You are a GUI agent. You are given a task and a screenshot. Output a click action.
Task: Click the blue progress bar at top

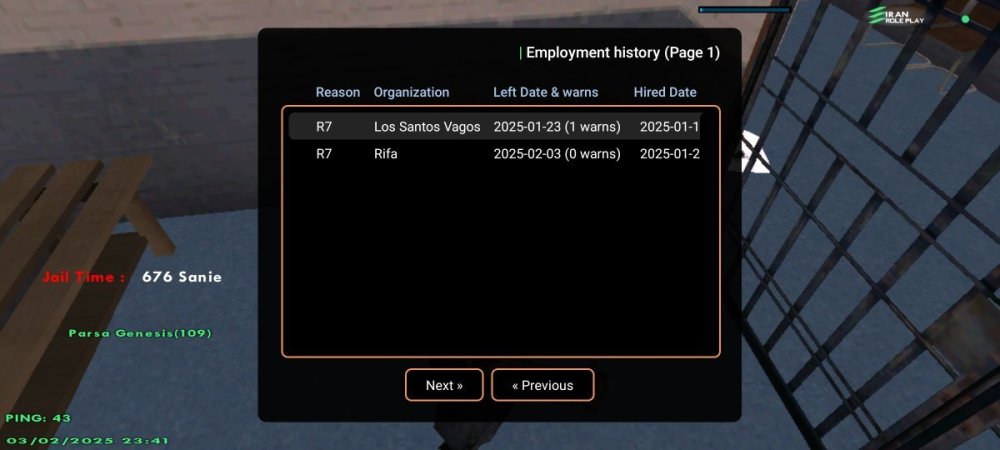pos(744,10)
